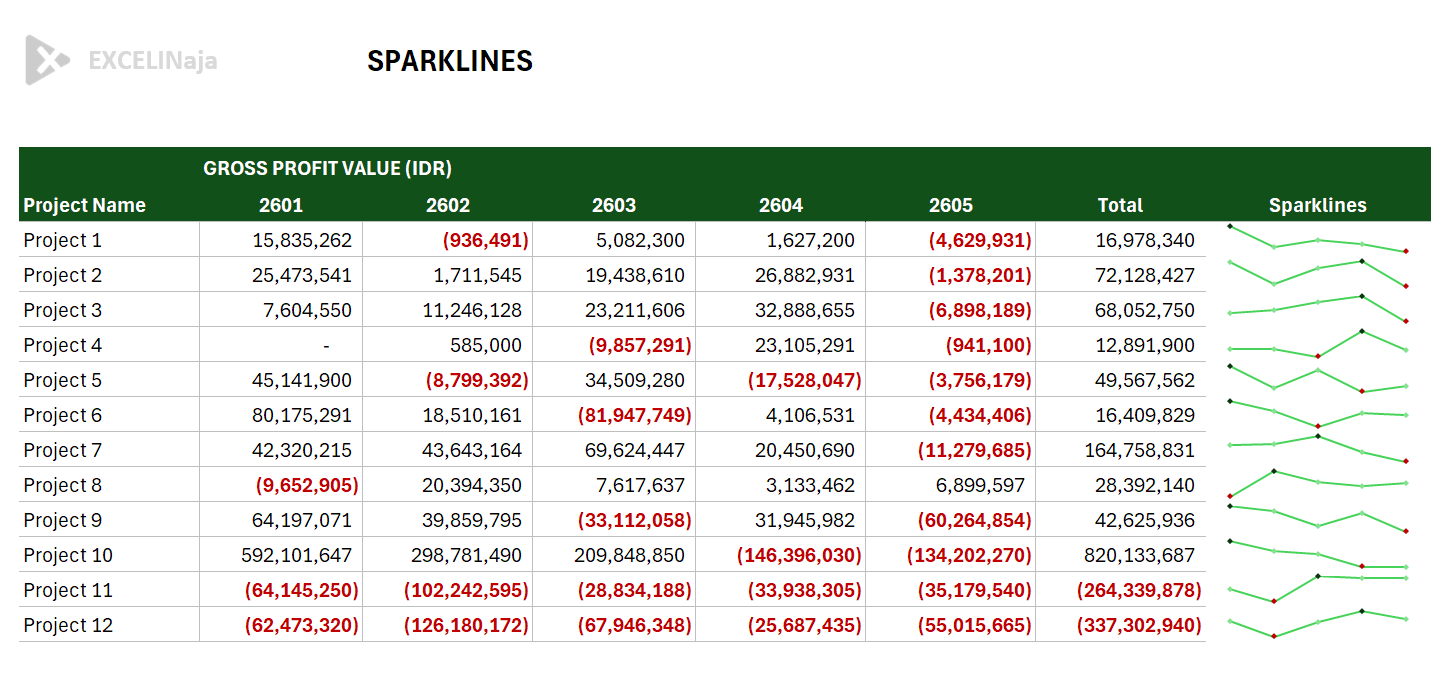Select cell with value 15,835,262
The image size is (1448, 676).
pos(281,240)
